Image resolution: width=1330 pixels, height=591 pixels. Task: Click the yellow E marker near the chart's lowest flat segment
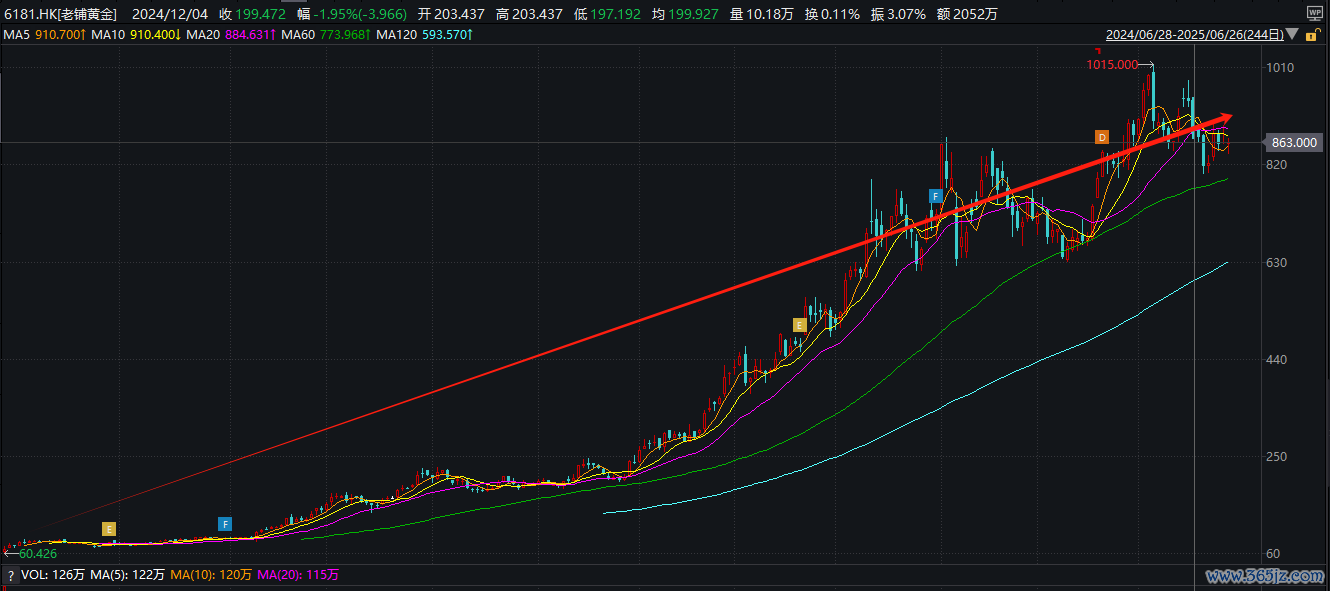109,528
